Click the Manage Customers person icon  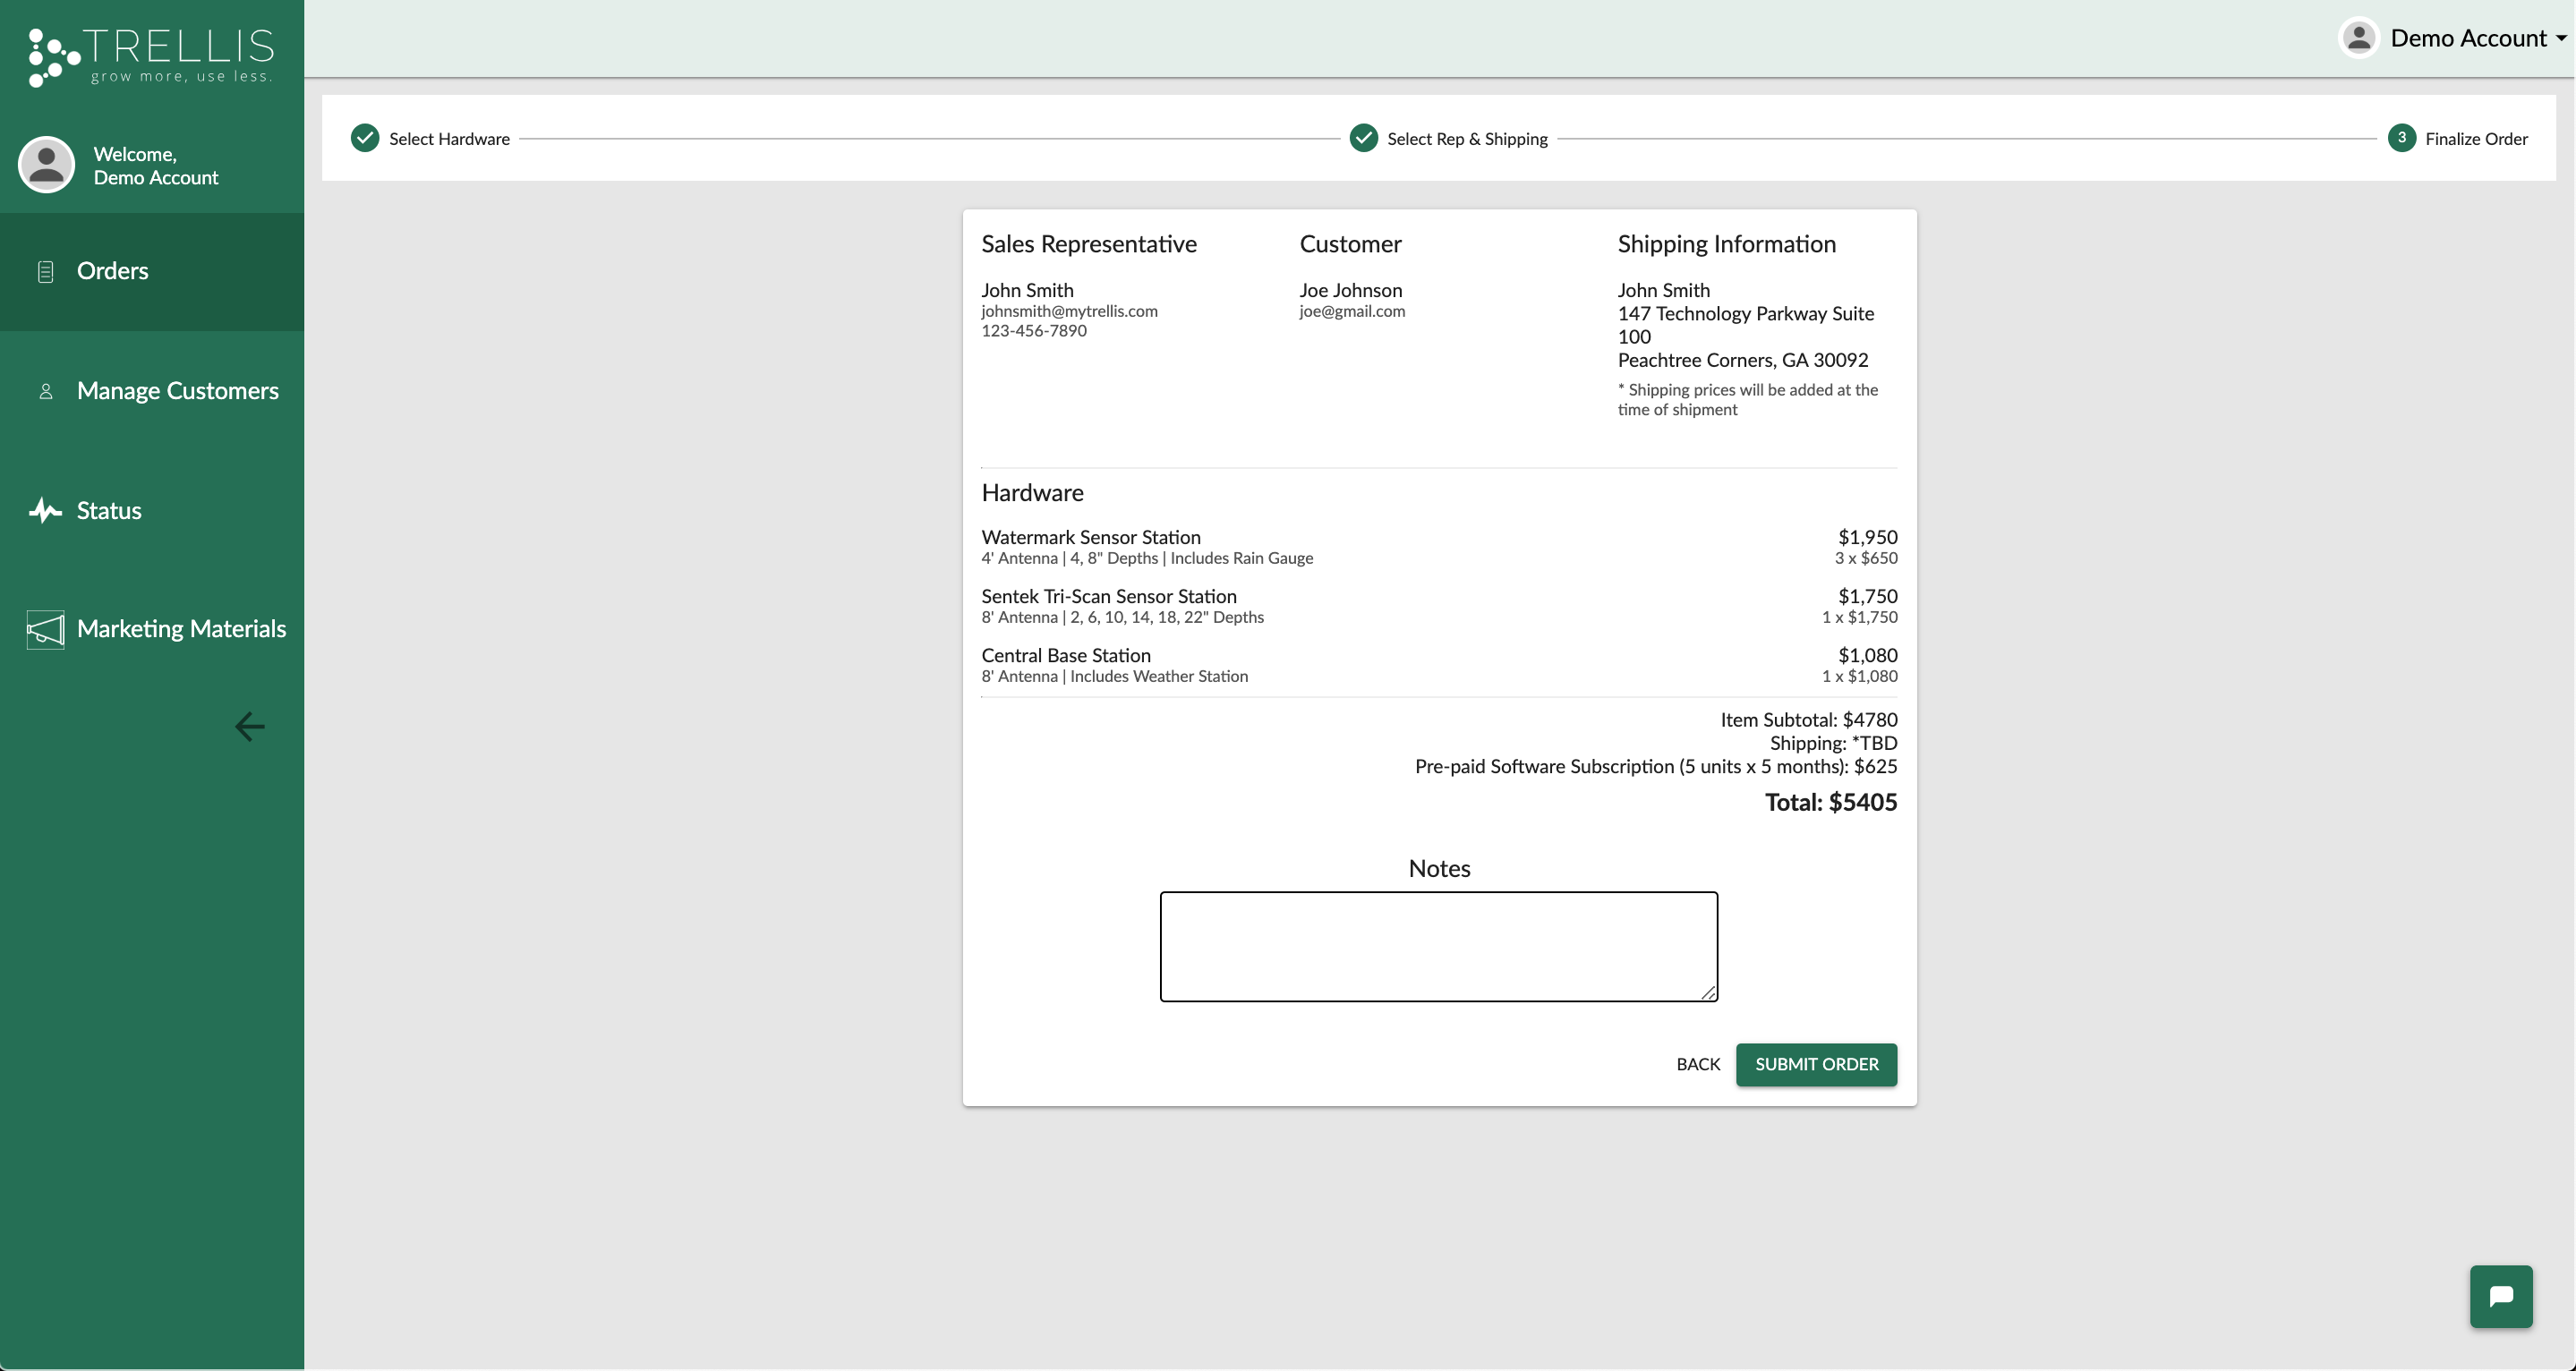click(x=45, y=391)
